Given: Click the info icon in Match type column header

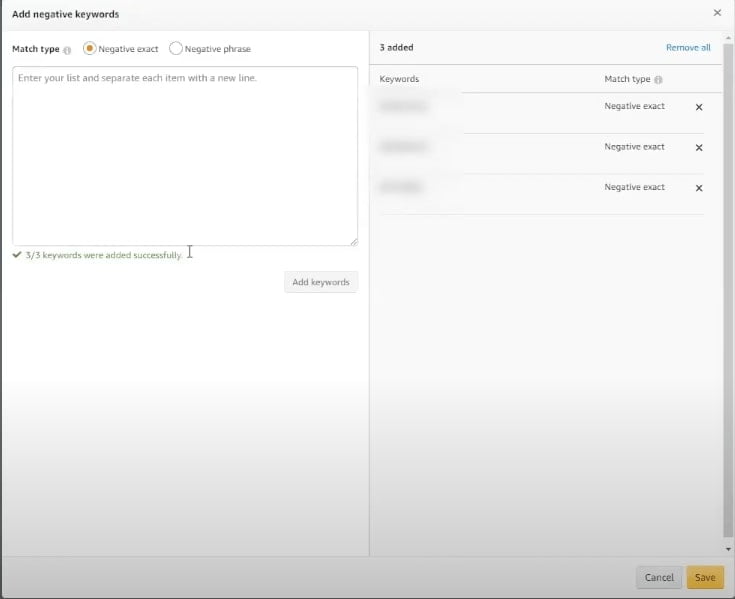Looking at the screenshot, I should pyautogui.click(x=658, y=80).
